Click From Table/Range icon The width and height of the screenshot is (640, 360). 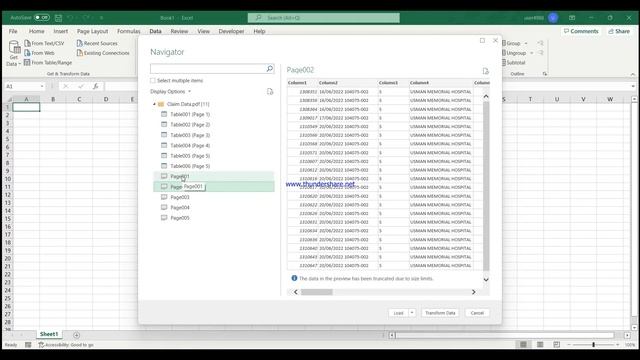point(27,62)
